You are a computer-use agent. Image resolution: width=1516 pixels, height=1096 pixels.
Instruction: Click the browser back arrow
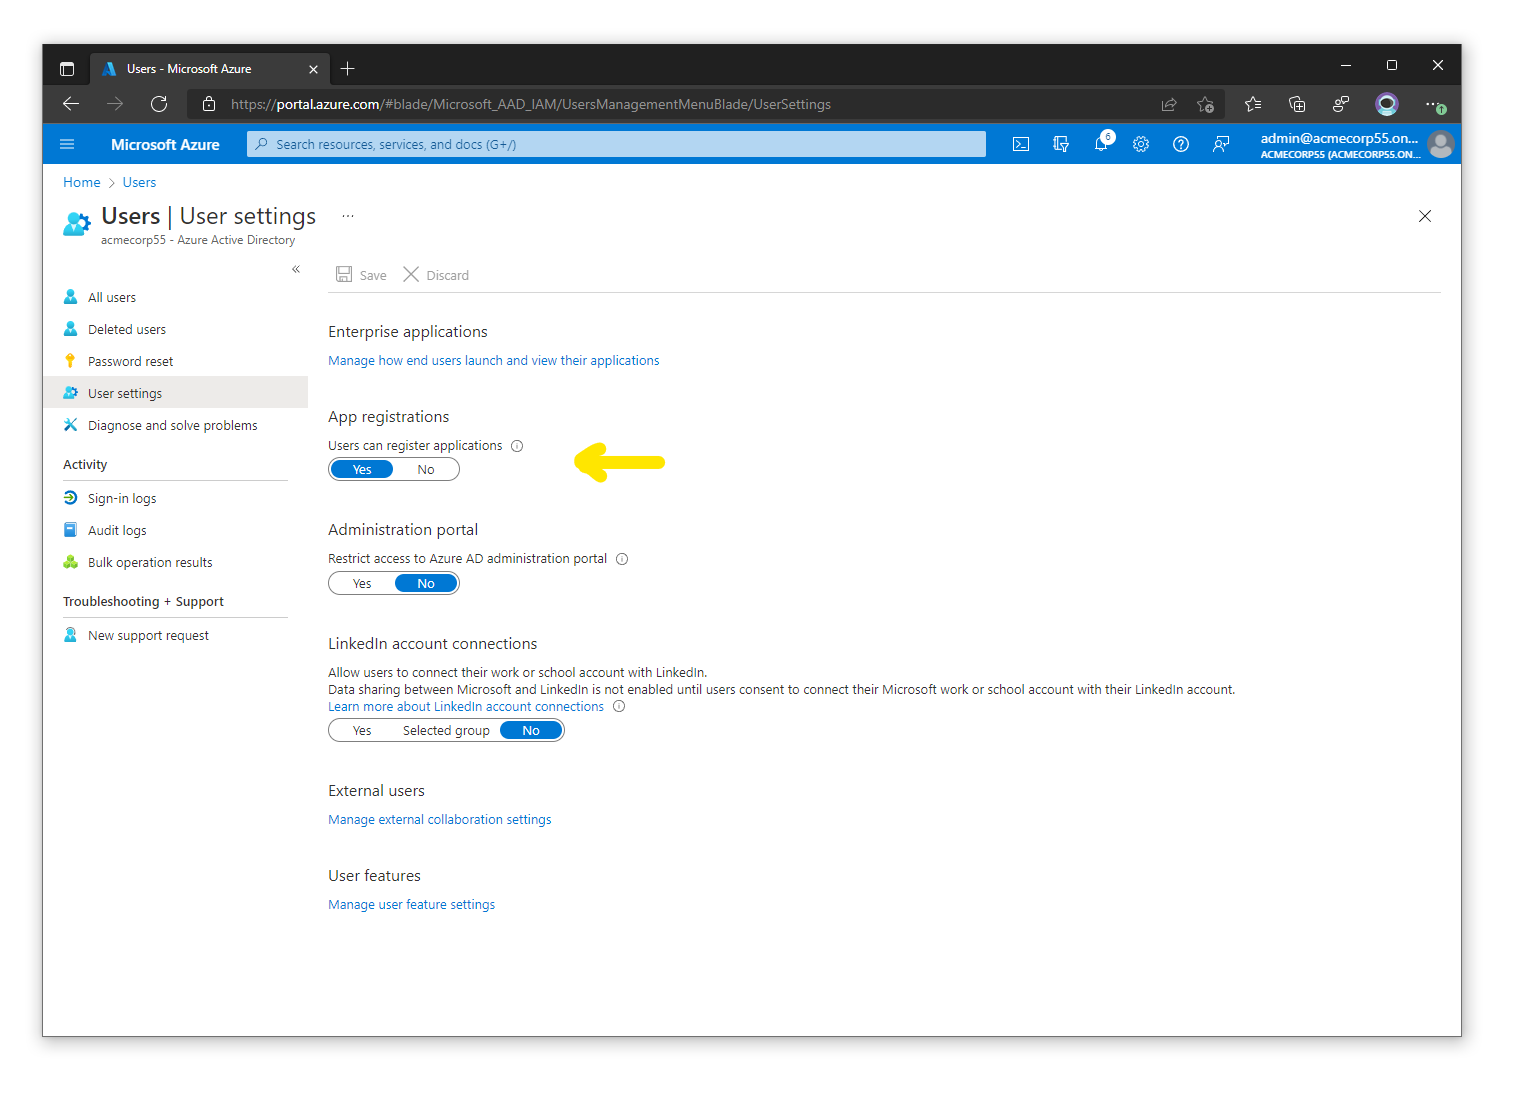pos(71,104)
